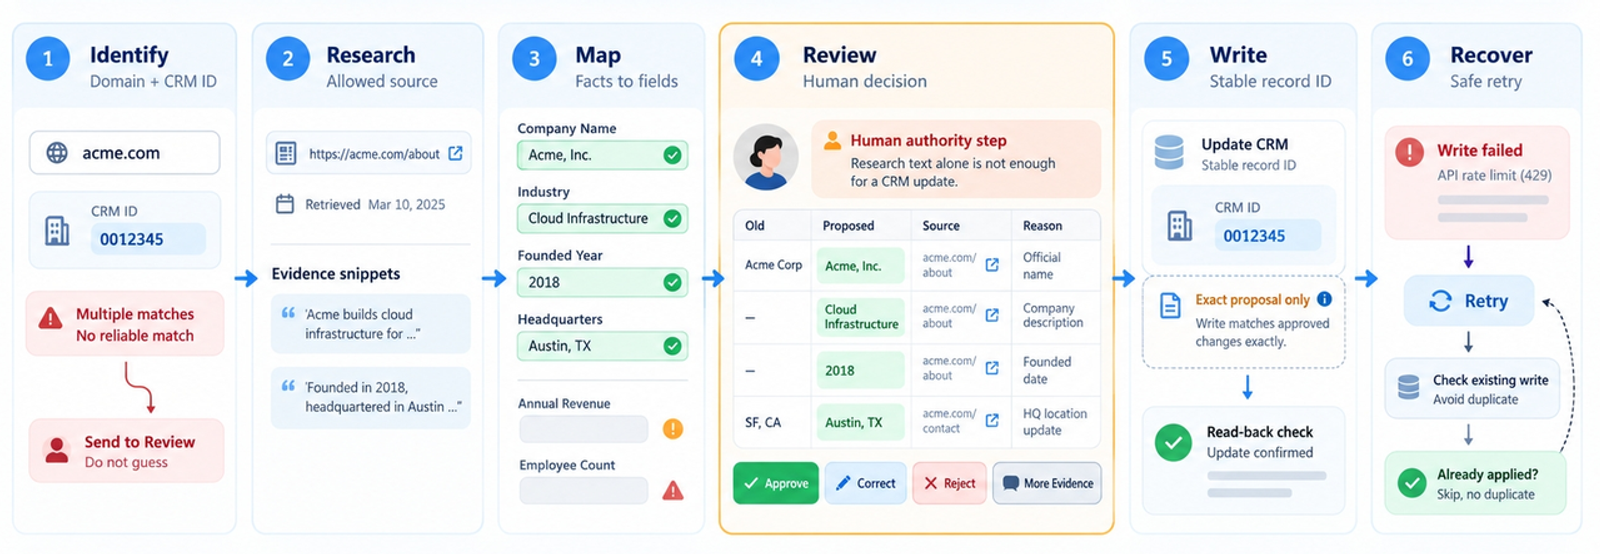The image size is (1600, 554).
Task: Select proposed value 2018 in review table
Action: (860, 370)
